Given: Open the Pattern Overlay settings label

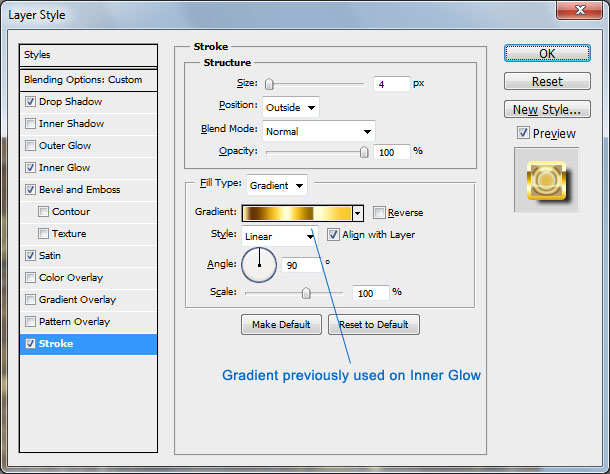Looking at the screenshot, I should tap(75, 321).
